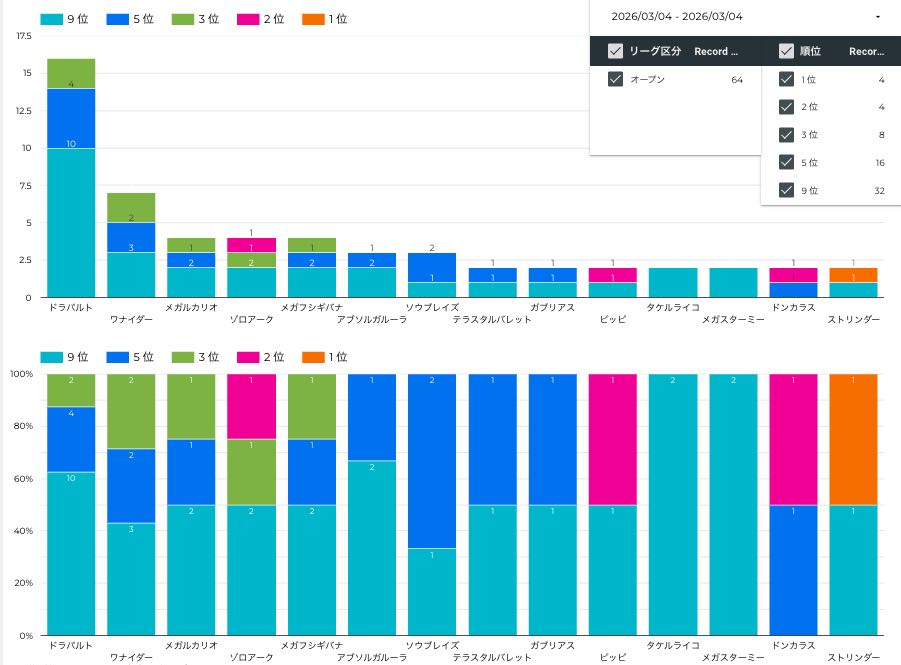Select ドラパルト teal 9位 bar in top chart

(x=71, y=222)
